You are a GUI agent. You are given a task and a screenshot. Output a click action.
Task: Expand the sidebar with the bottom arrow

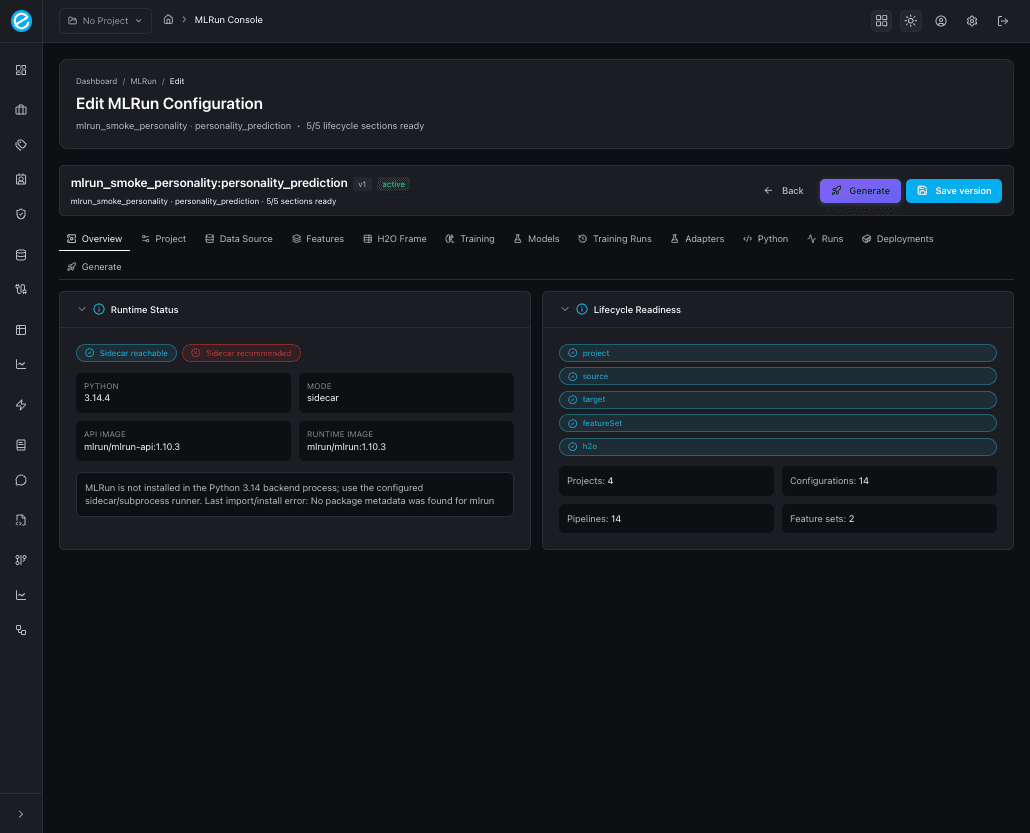(x=20, y=813)
